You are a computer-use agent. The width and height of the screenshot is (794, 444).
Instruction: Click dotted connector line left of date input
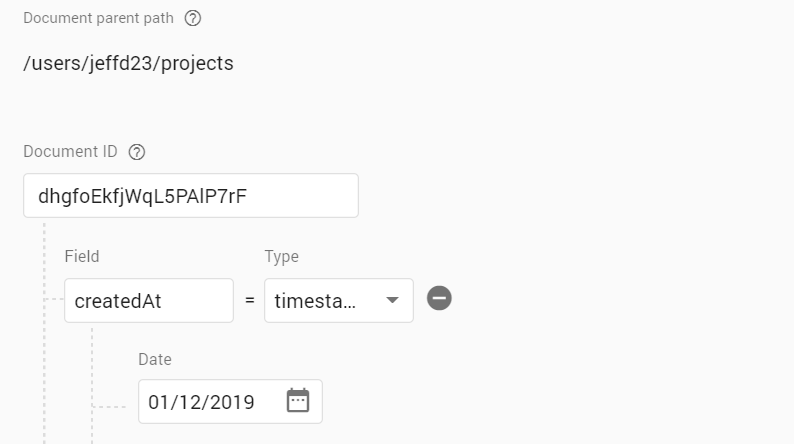pos(112,407)
